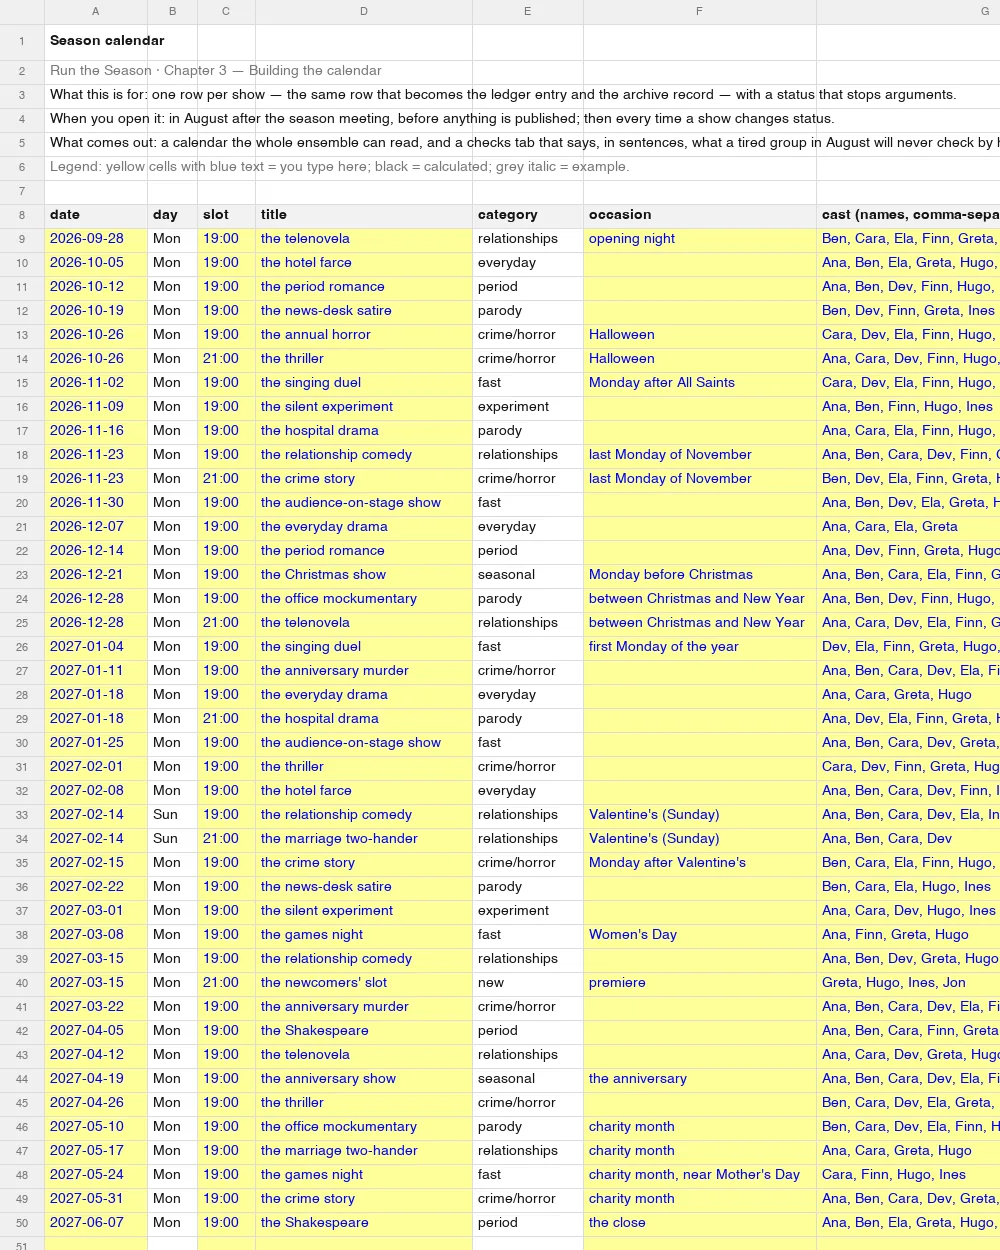The height and width of the screenshot is (1250, 1000).
Task: Select date cell 2027-06-07
Action: pyautogui.click(x=96, y=1223)
